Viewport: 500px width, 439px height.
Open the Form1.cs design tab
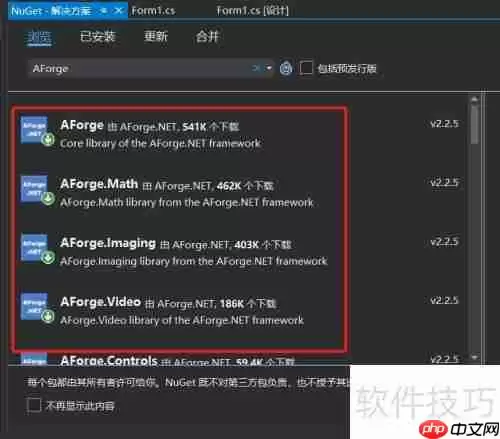click(252, 11)
